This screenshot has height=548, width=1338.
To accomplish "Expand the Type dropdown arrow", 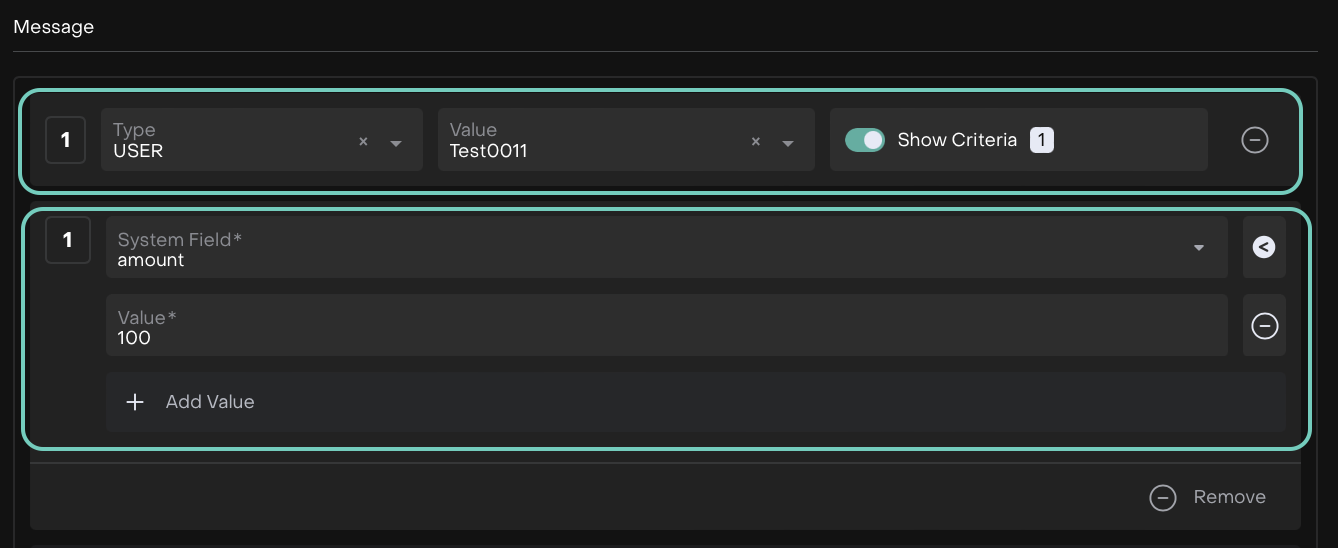I will coord(396,143).
